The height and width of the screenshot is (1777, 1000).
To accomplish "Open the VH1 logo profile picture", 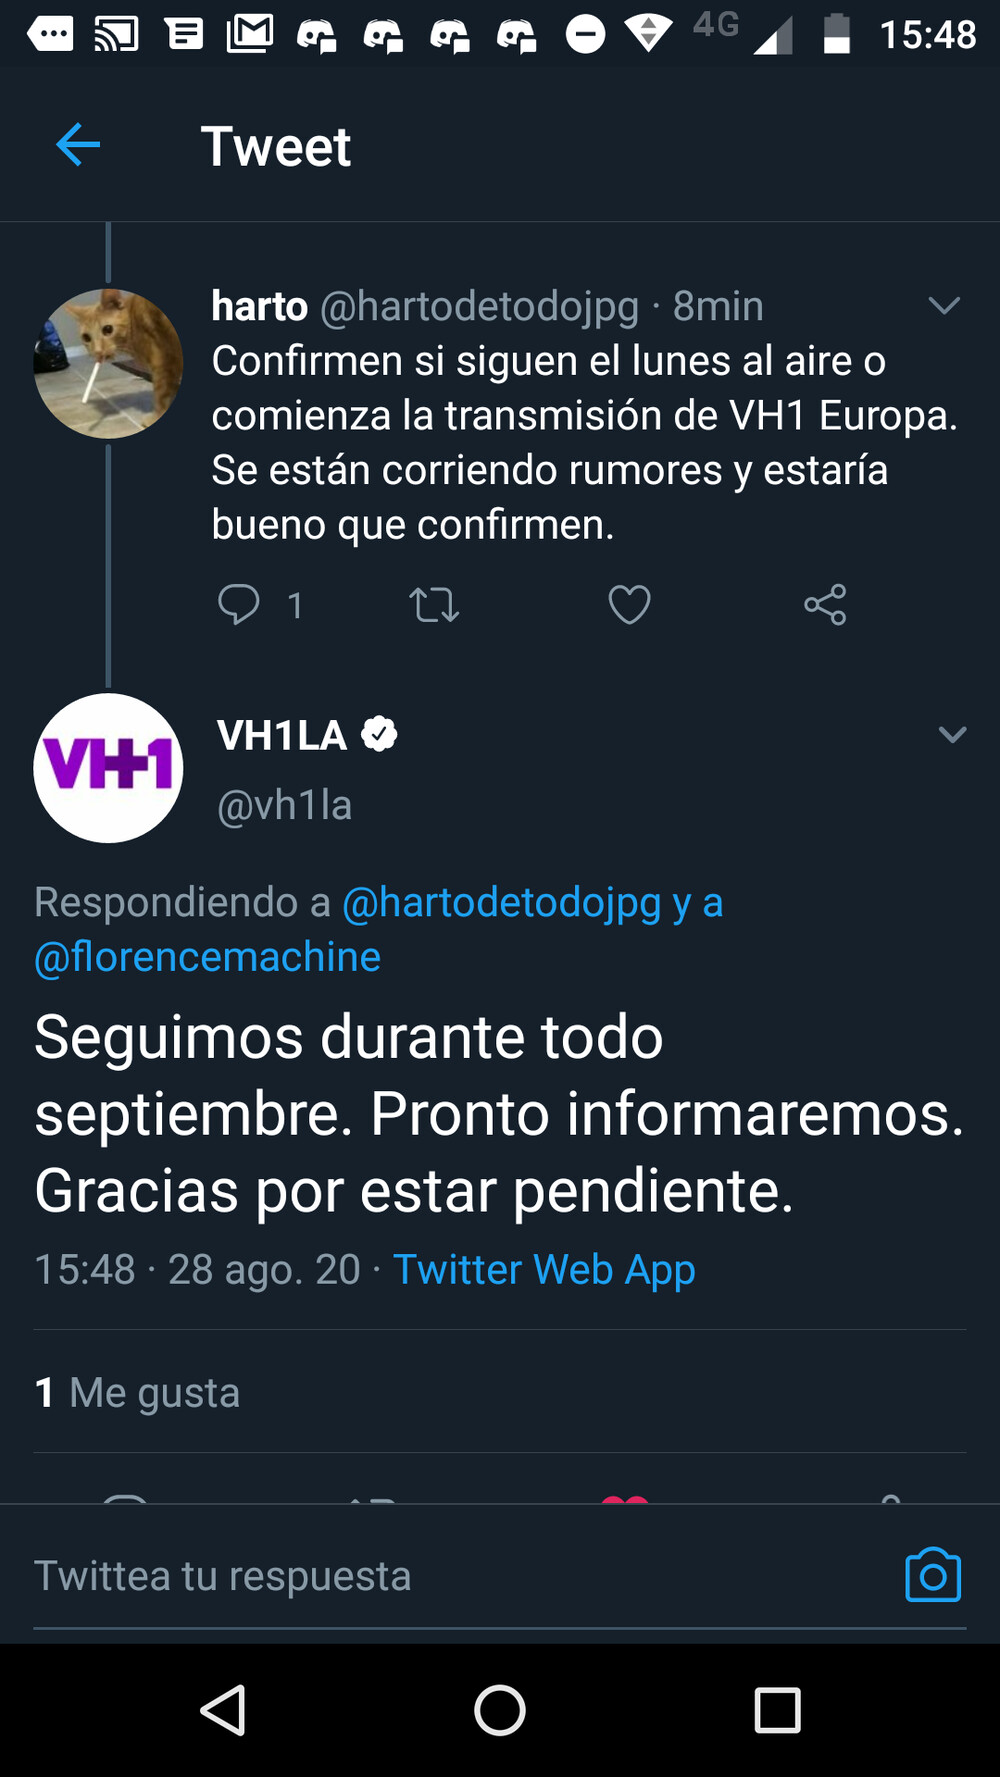I will click(x=108, y=768).
